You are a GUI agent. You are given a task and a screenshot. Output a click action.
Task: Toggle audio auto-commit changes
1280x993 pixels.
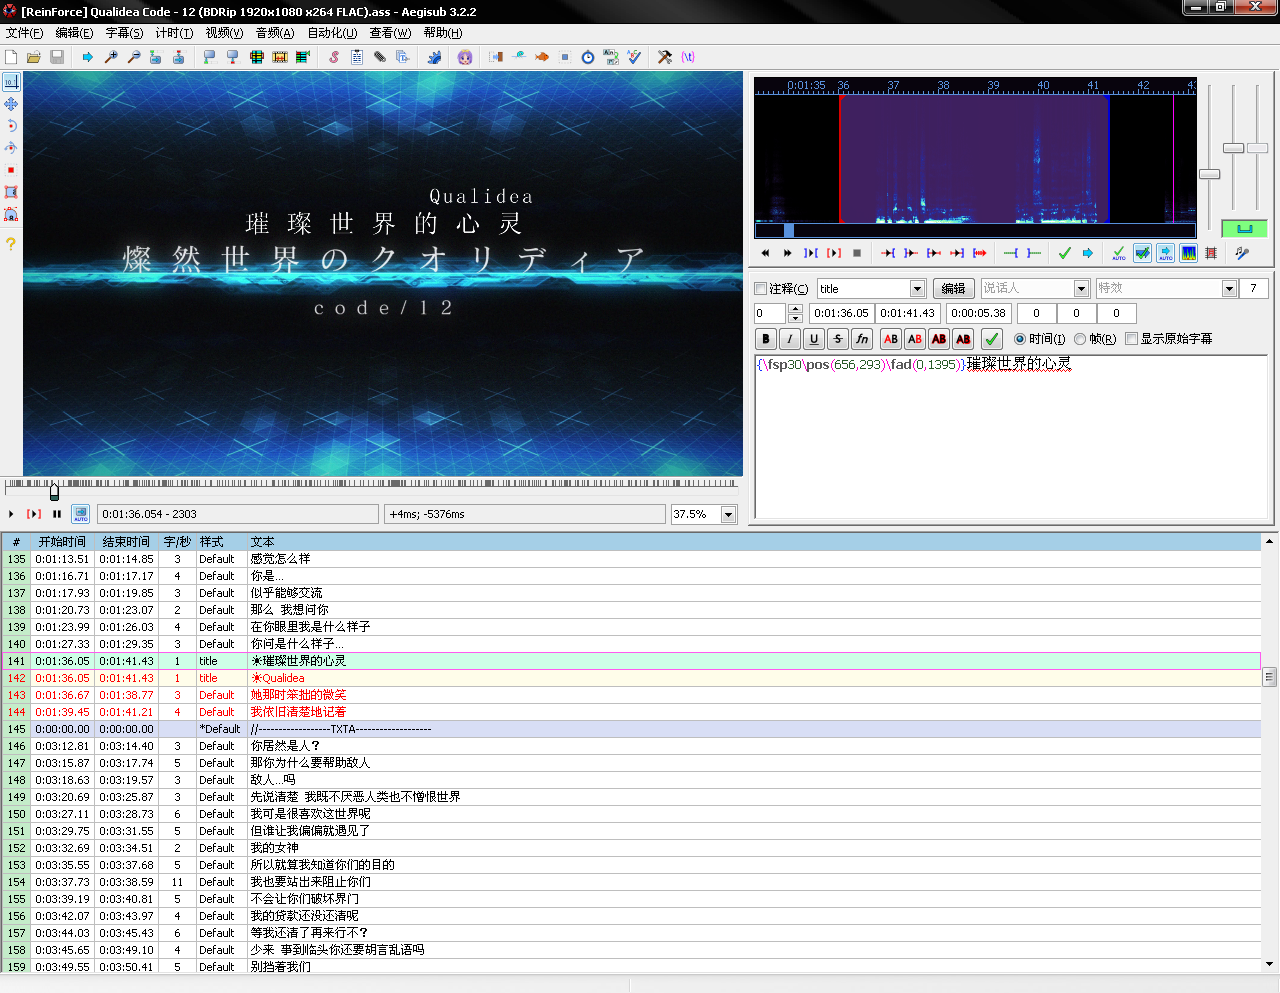coord(1119,253)
